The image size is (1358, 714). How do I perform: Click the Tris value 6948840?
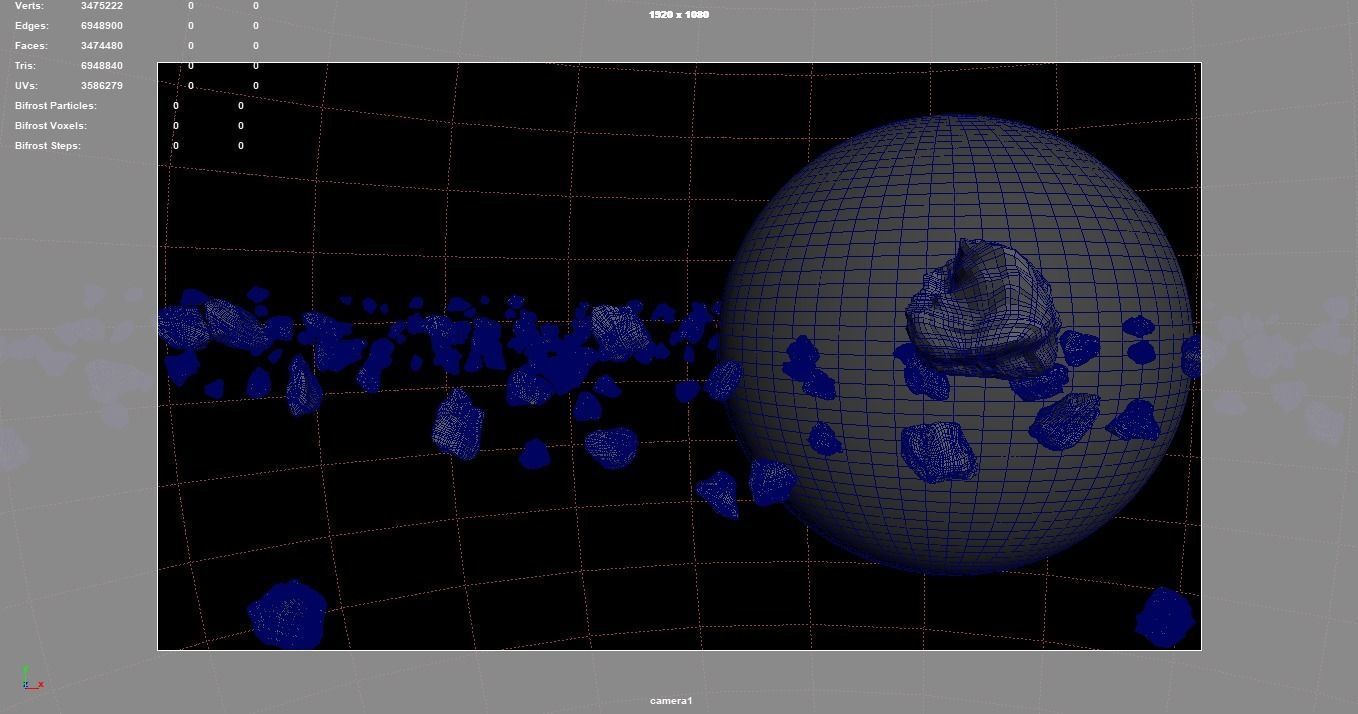(x=102, y=66)
